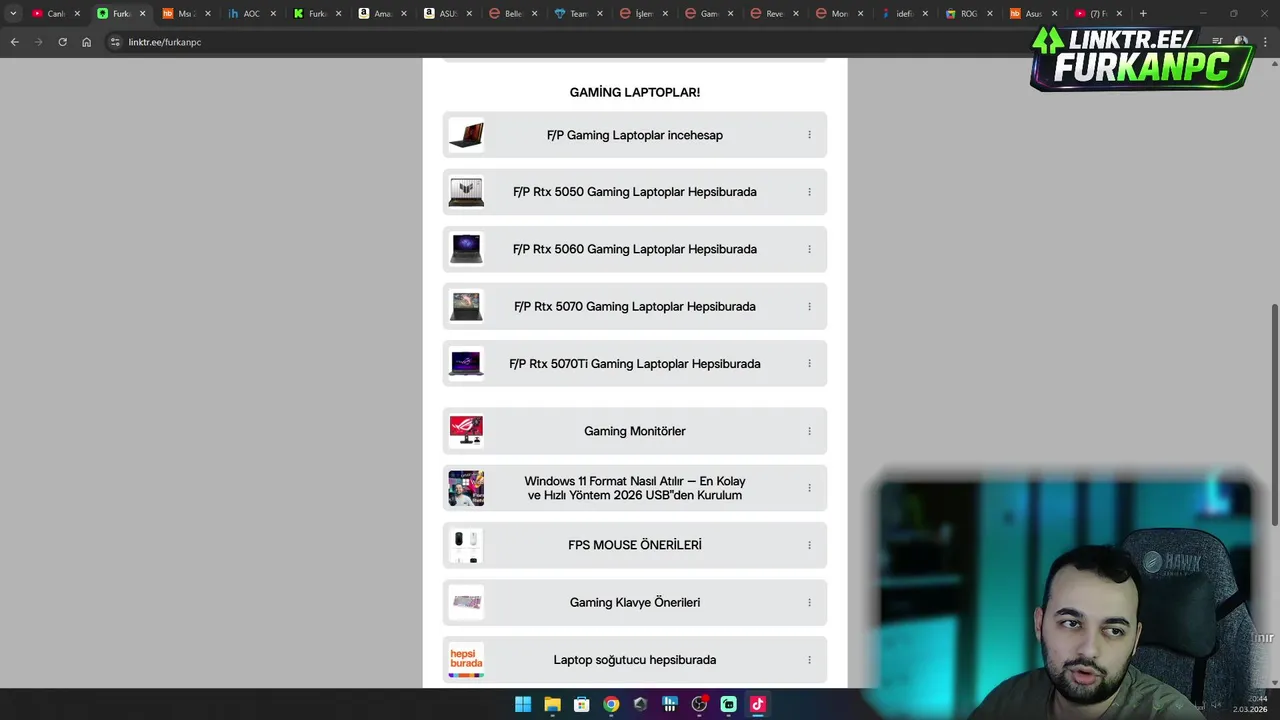The width and height of the screenshot is (1280, 720).
Task: Switch to the ROG tab
Action: (969, 14)
